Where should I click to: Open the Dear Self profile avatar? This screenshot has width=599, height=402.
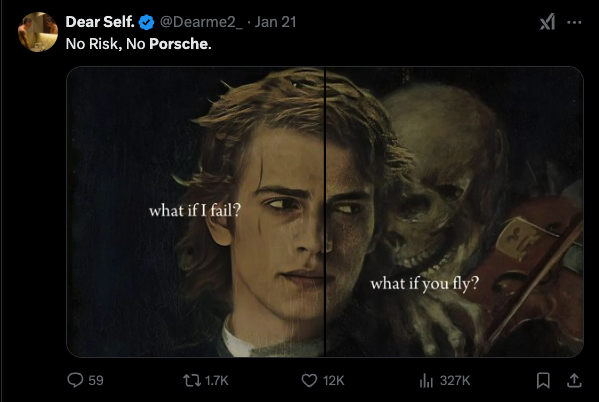(38, 32)
